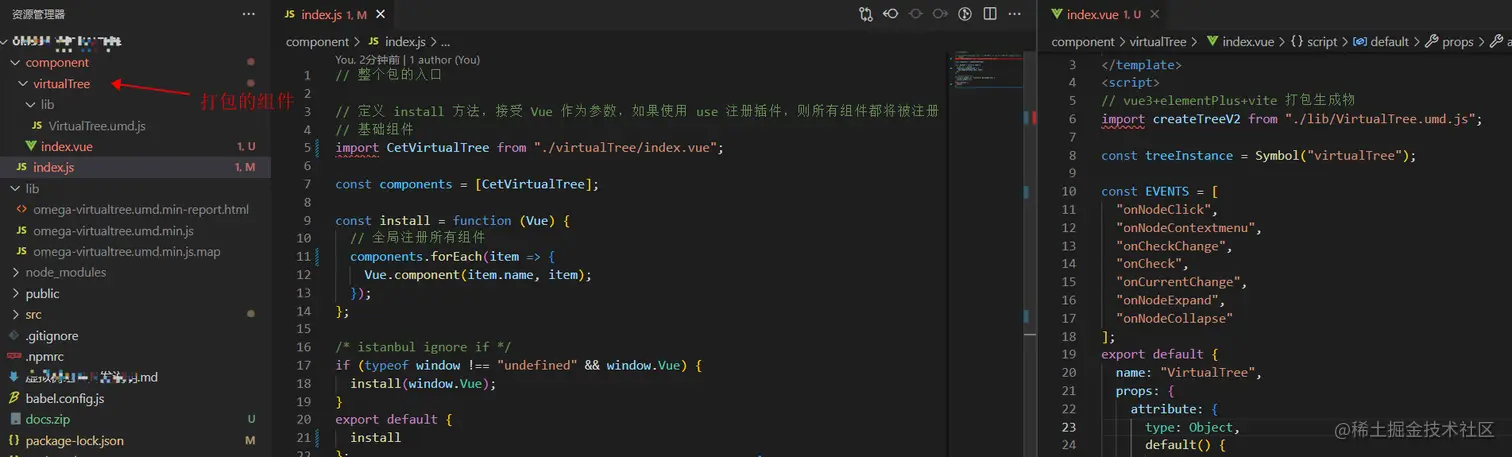Click 'component' breadcrumb in index.vue editor
The width and height of the screenshot is (1512, 457).
coord(1083,42)
